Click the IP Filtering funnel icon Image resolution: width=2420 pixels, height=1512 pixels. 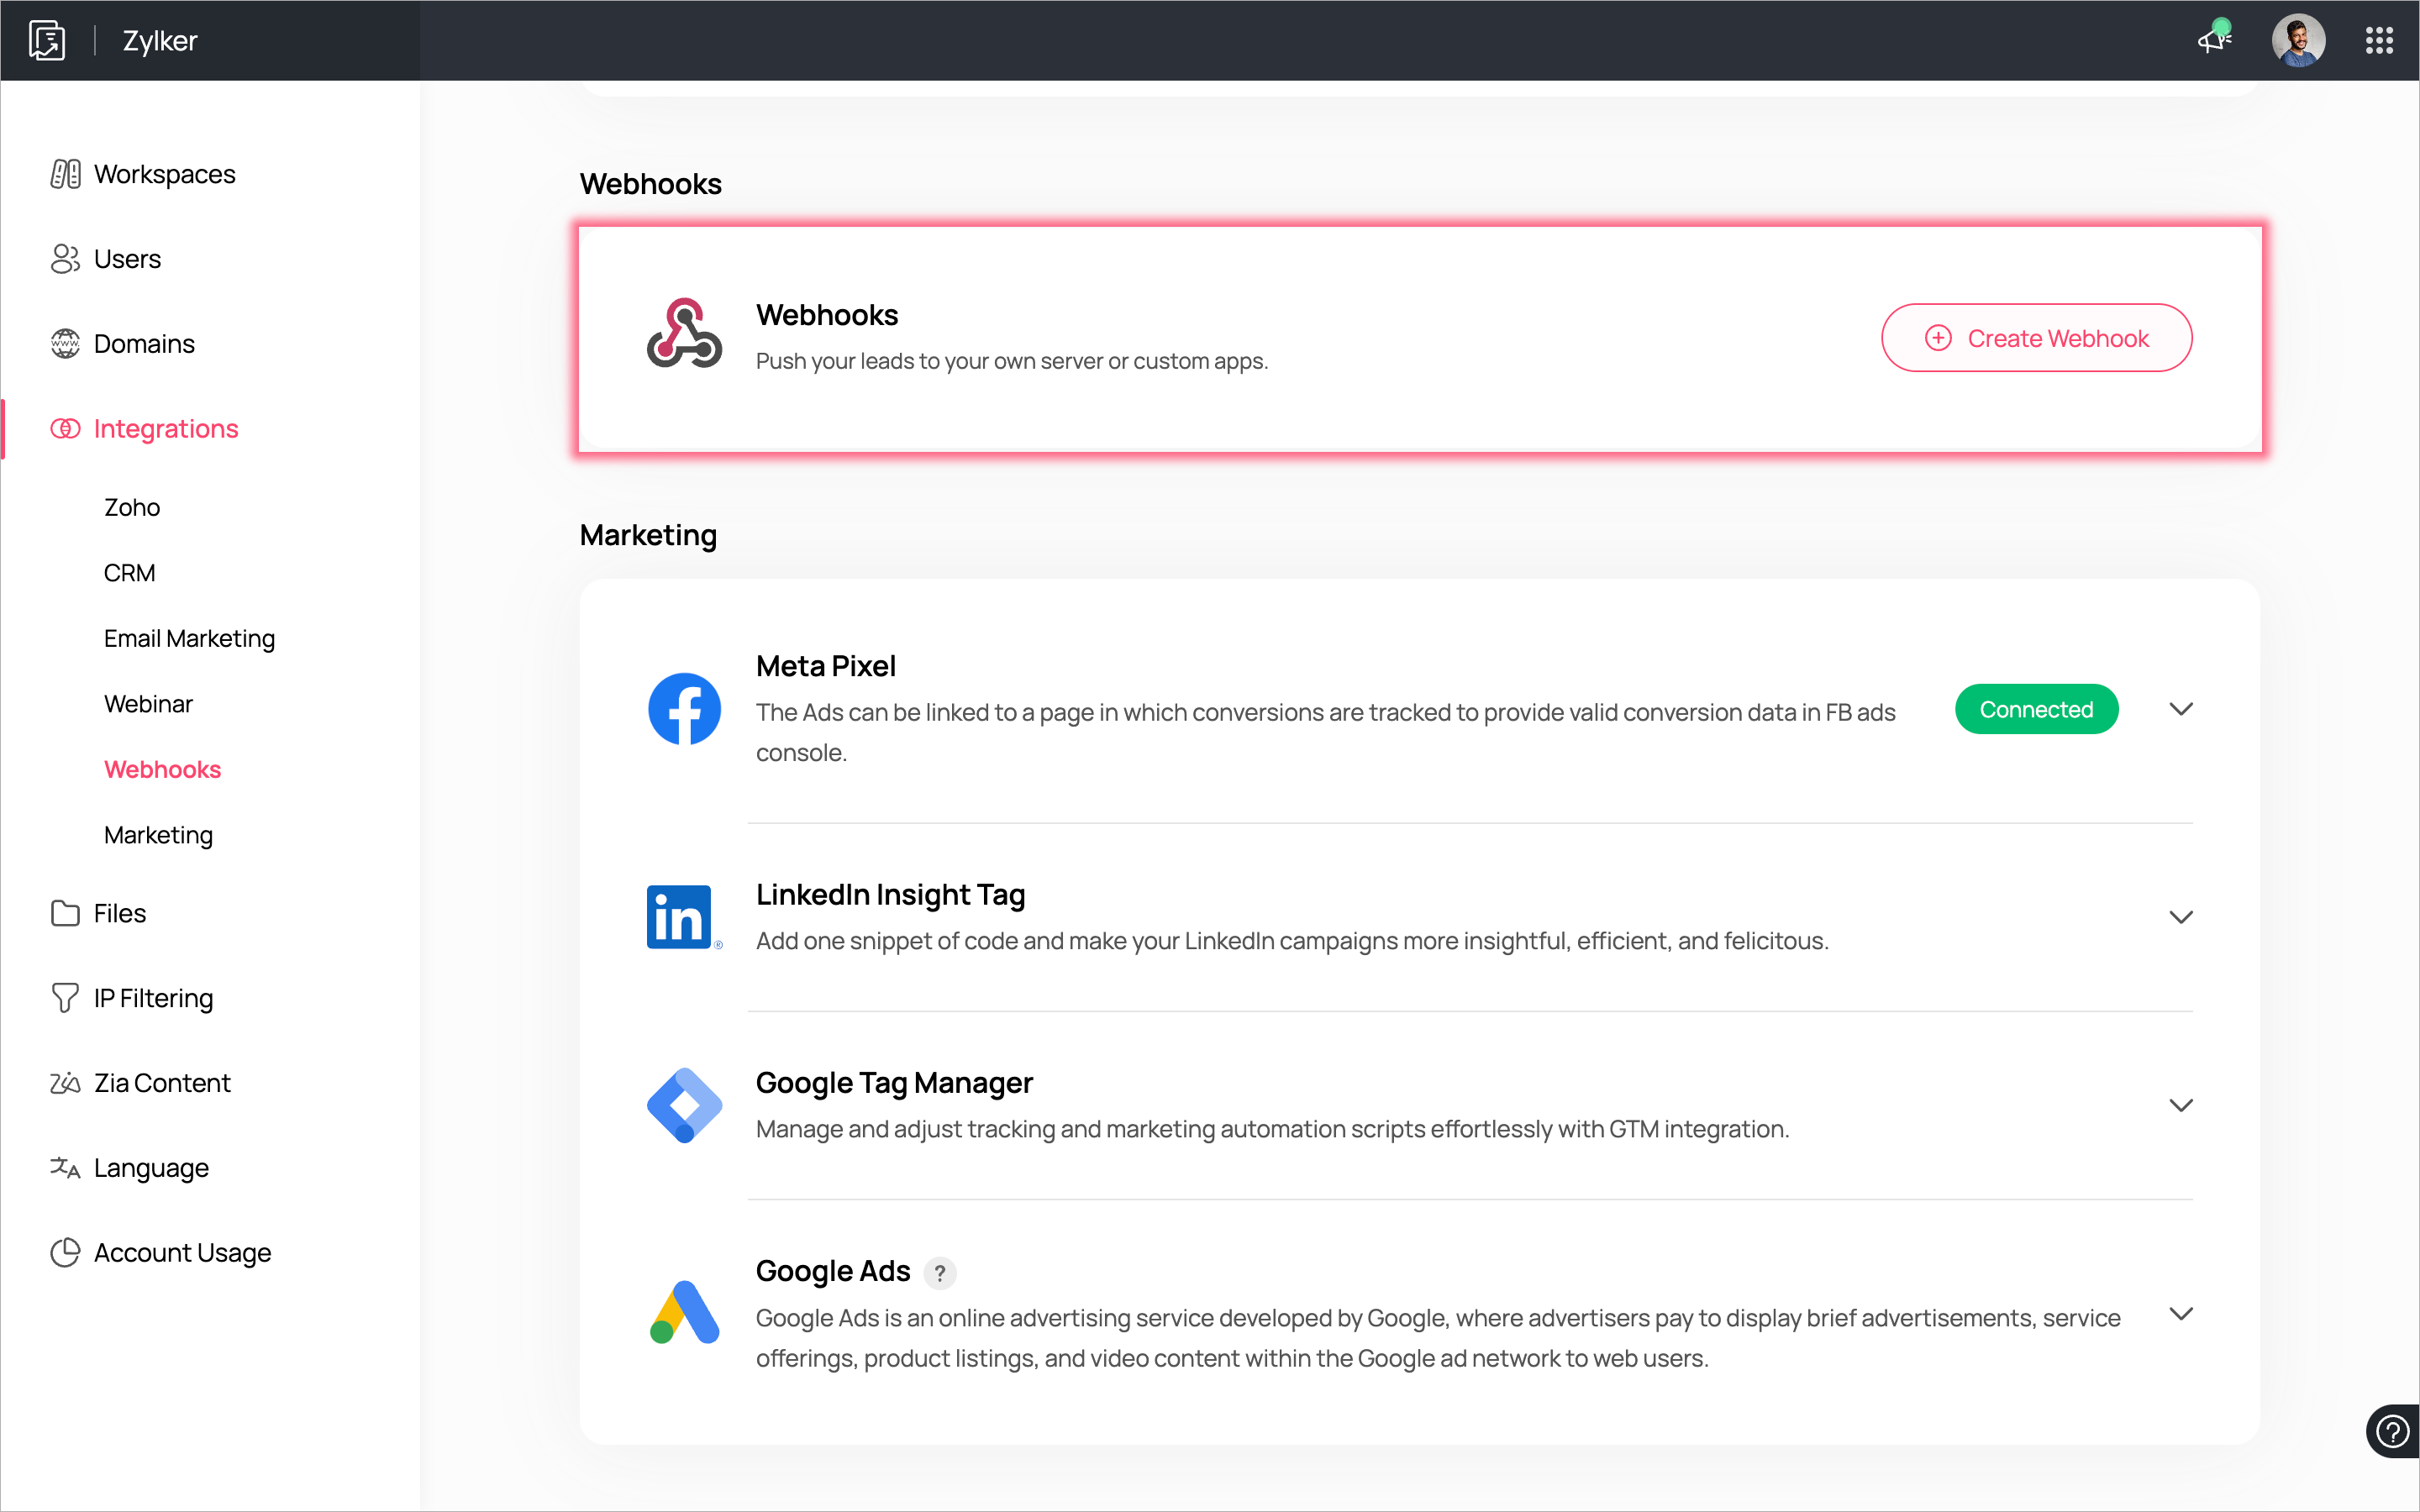point(65,998)
